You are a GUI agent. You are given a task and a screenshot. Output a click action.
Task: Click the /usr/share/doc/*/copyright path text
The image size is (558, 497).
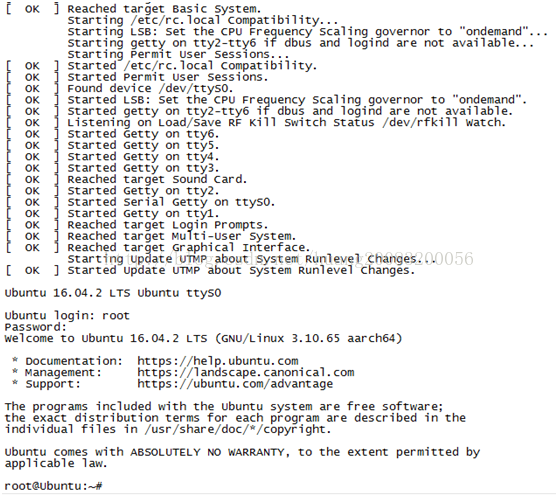click(238, 429)
